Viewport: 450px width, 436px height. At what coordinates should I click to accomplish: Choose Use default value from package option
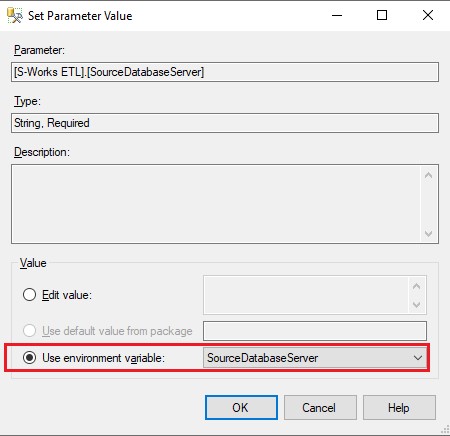(29, 331)
